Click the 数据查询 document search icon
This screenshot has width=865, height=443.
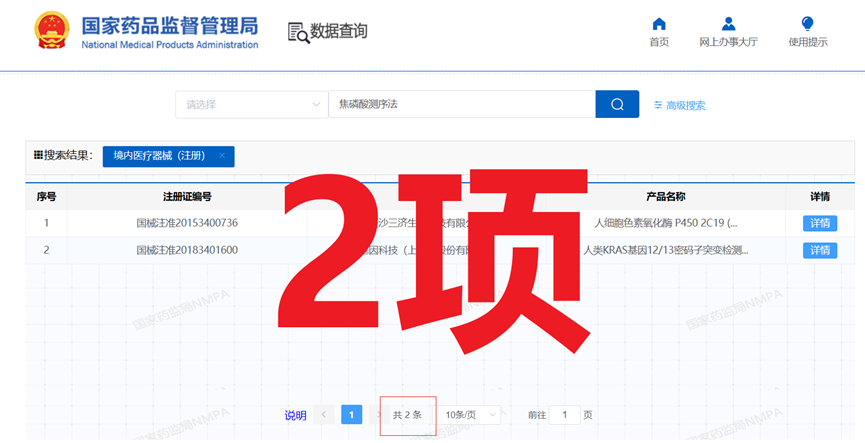coord(298,32)
